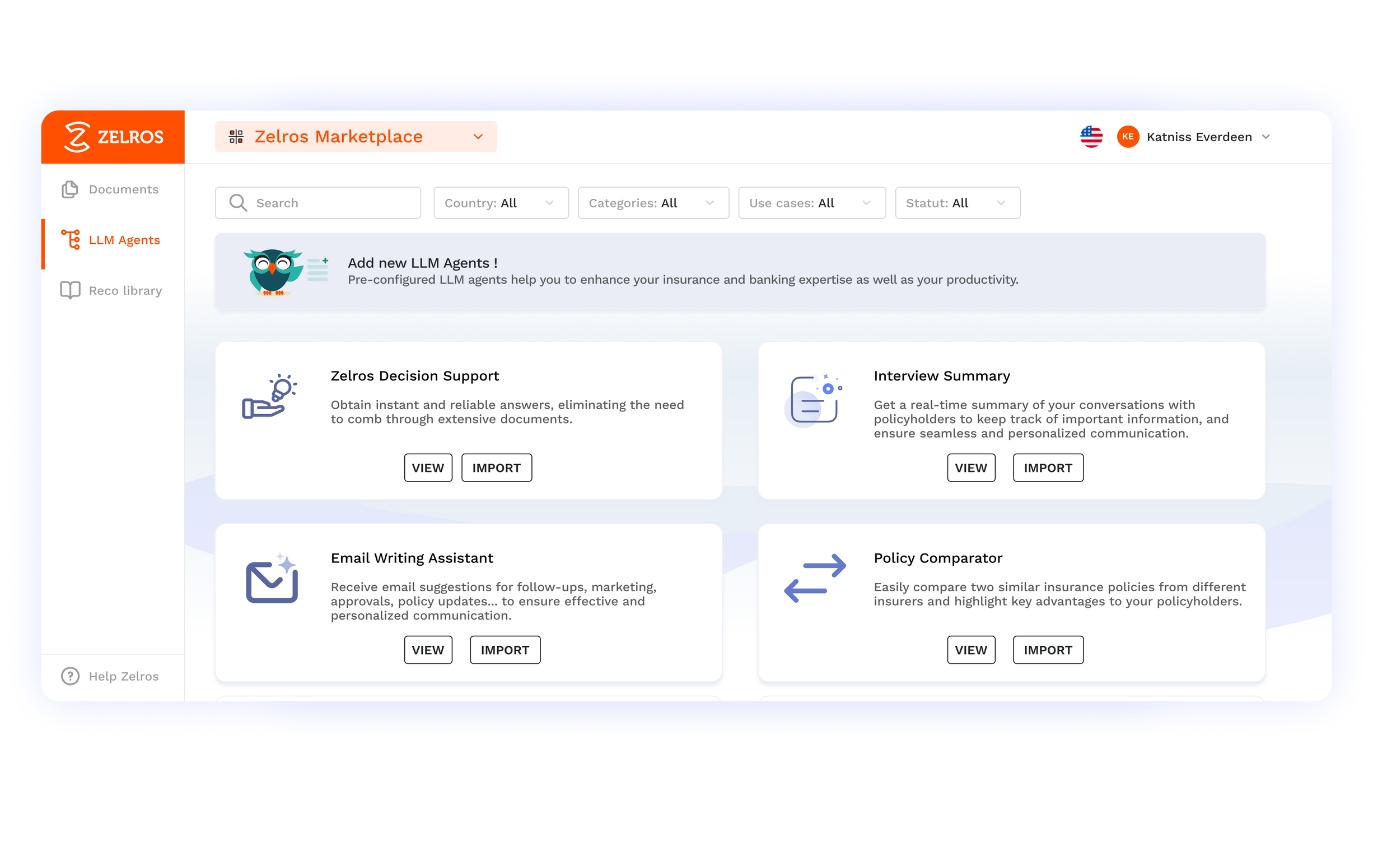Select the Policy Comparator arrows icon
Viewport: 1373px width, 846px height.
813,578
